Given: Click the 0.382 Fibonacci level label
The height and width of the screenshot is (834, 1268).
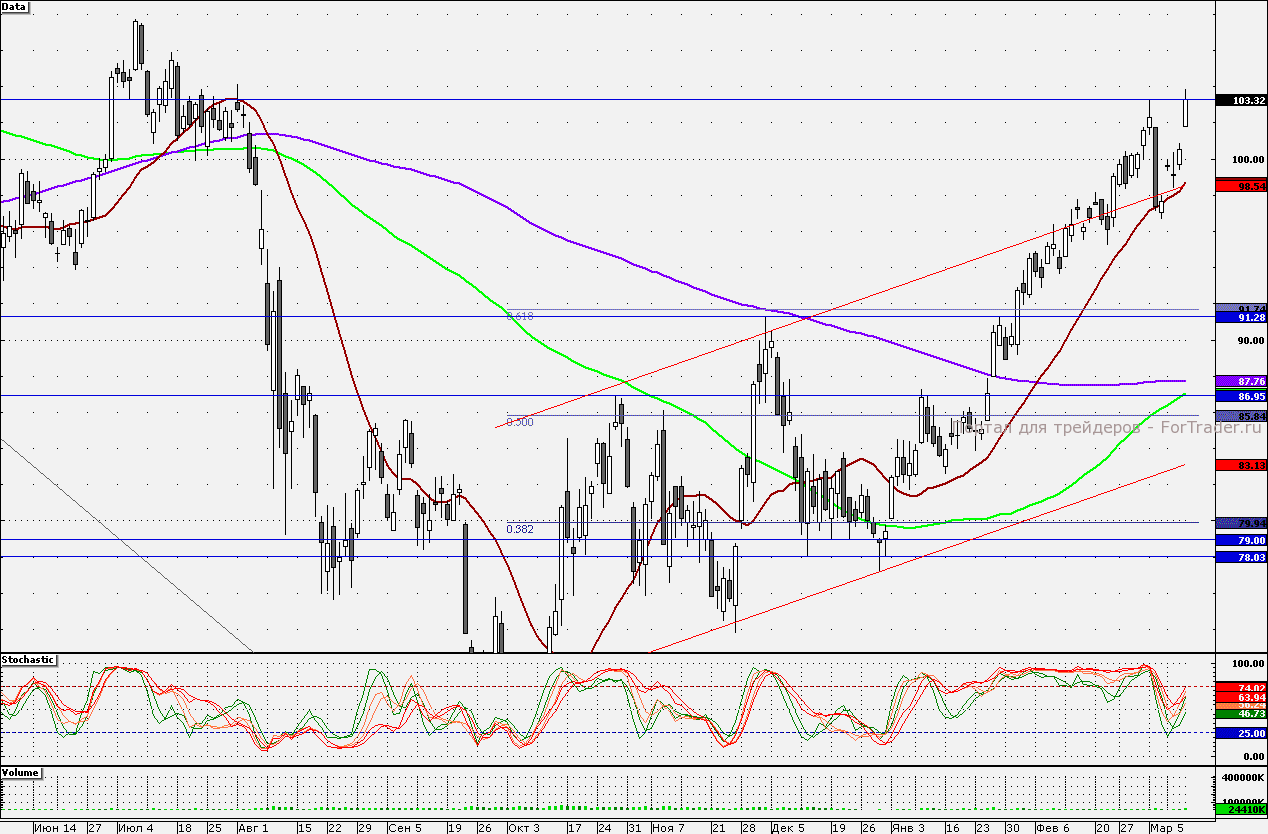Looking at the screenshot, I should [520, 529].
